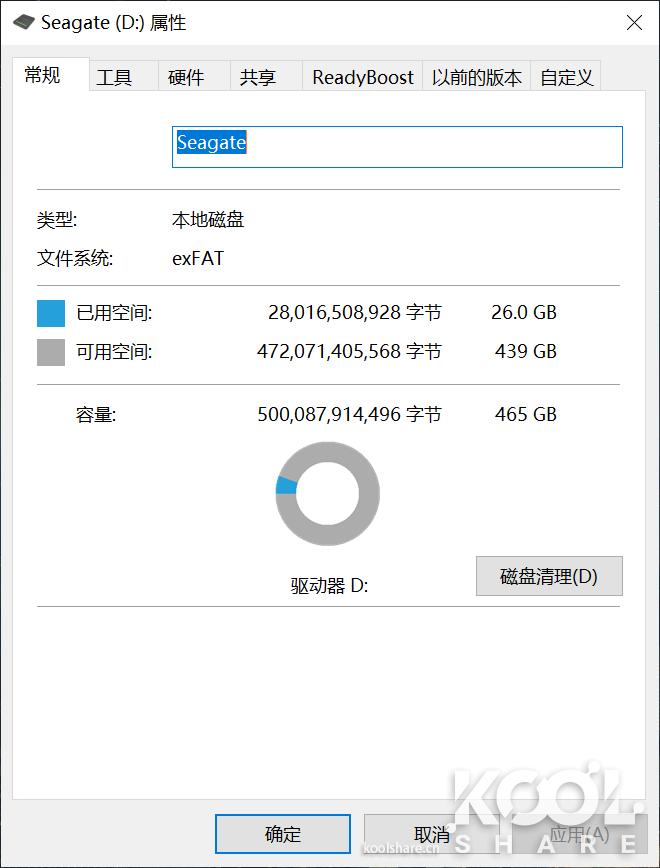660x868 pixels.
Task: Click the 本地磁盘 type value
Action: (208, 220)
